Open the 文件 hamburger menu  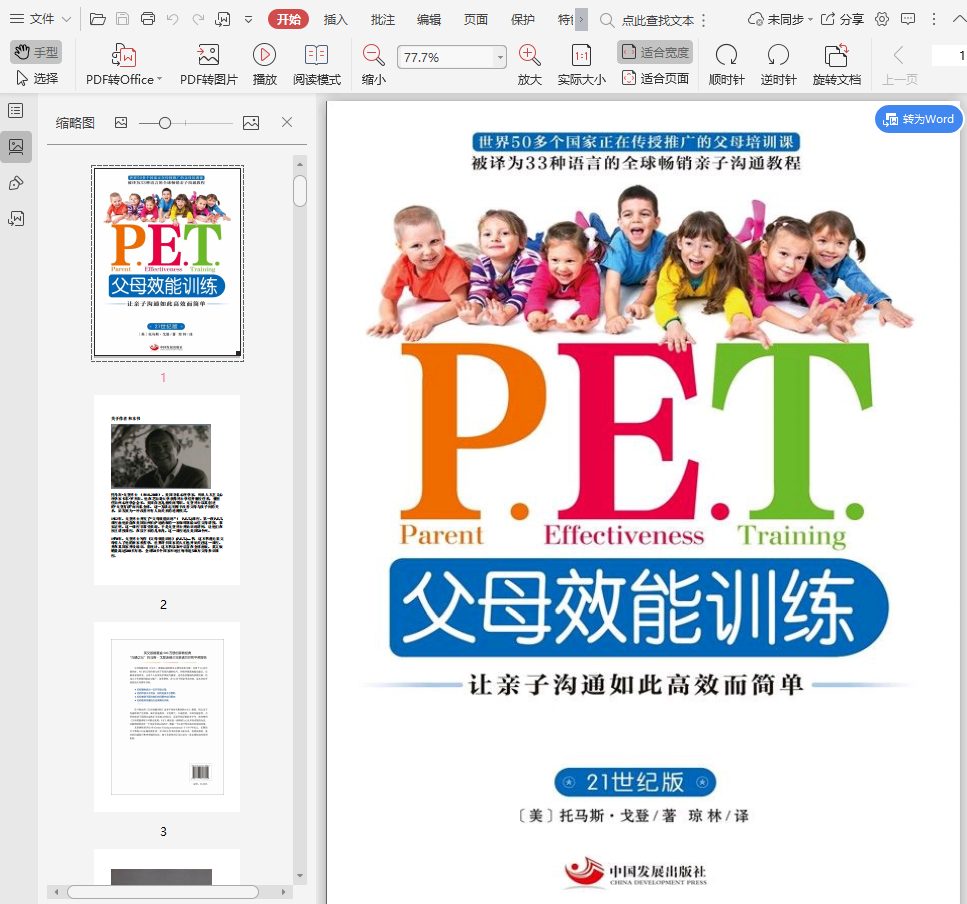[x=32, y=19]
